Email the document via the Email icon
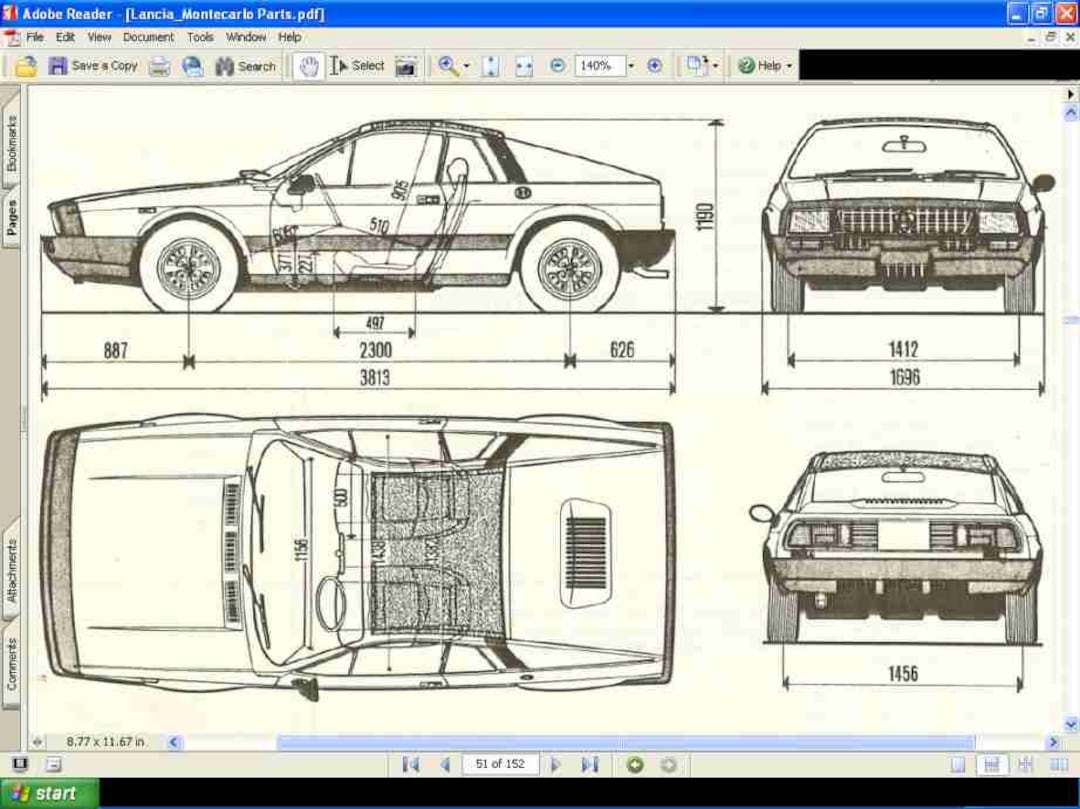The image size is (1080, 809). click(x=193, y=66)
